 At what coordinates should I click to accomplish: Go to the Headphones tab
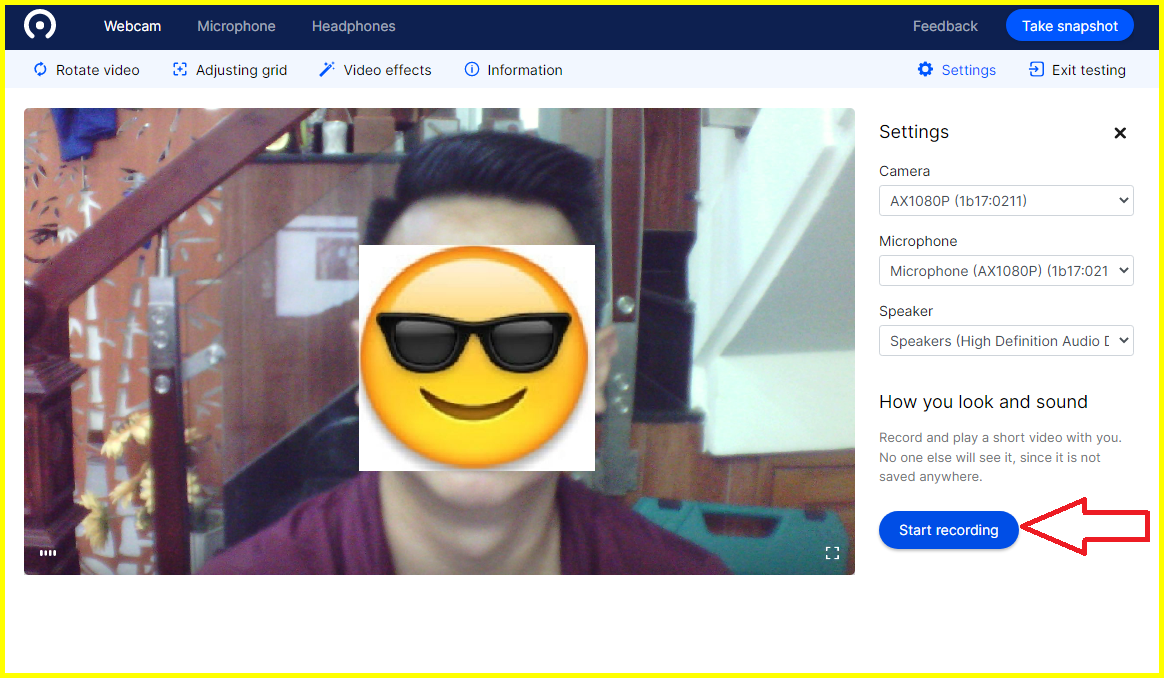pyautogui.click(x=353, y=26)
